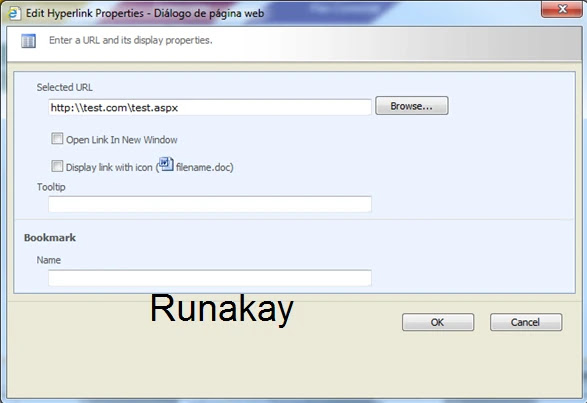Click "Enter a URL and its display properties." text
587x403 pixels.
(131, 40)
